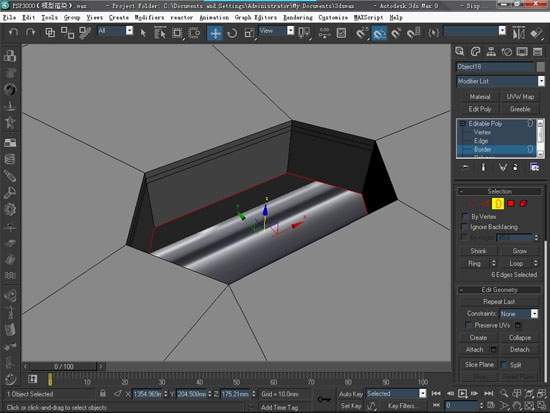Click the Object18 name field

coord(495,67)
